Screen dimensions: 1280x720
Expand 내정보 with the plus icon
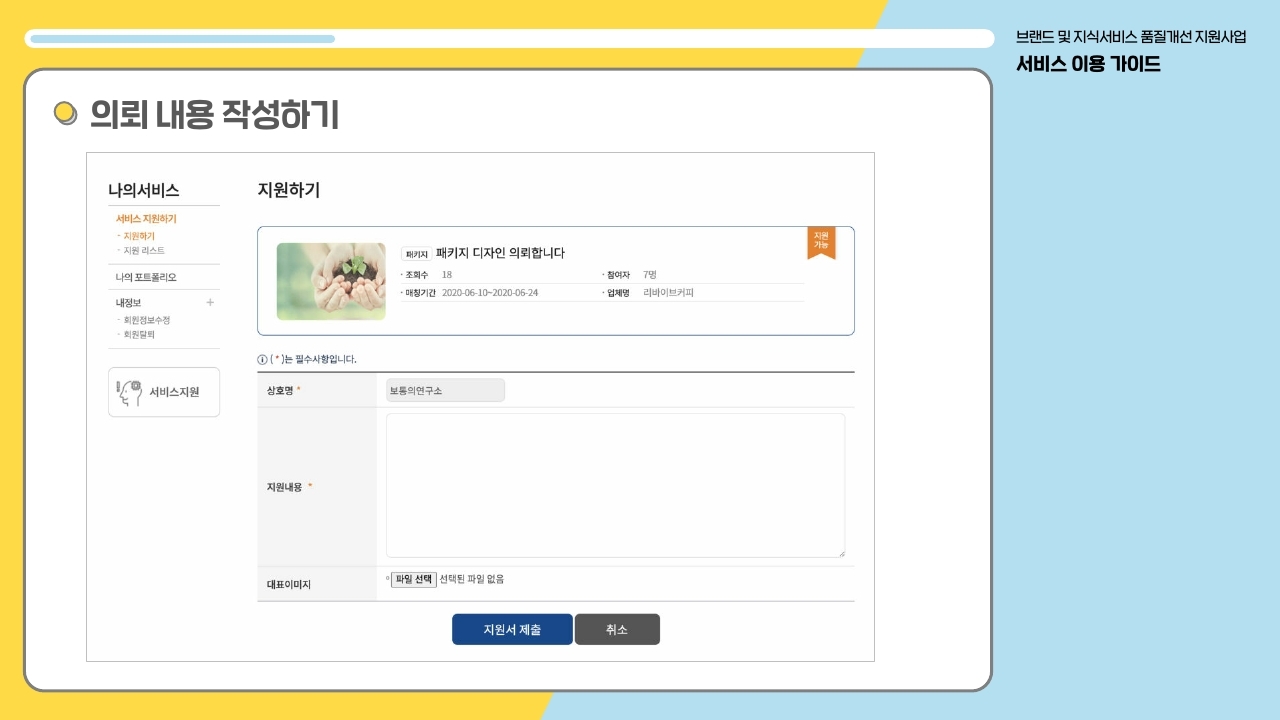click(210, 302)
